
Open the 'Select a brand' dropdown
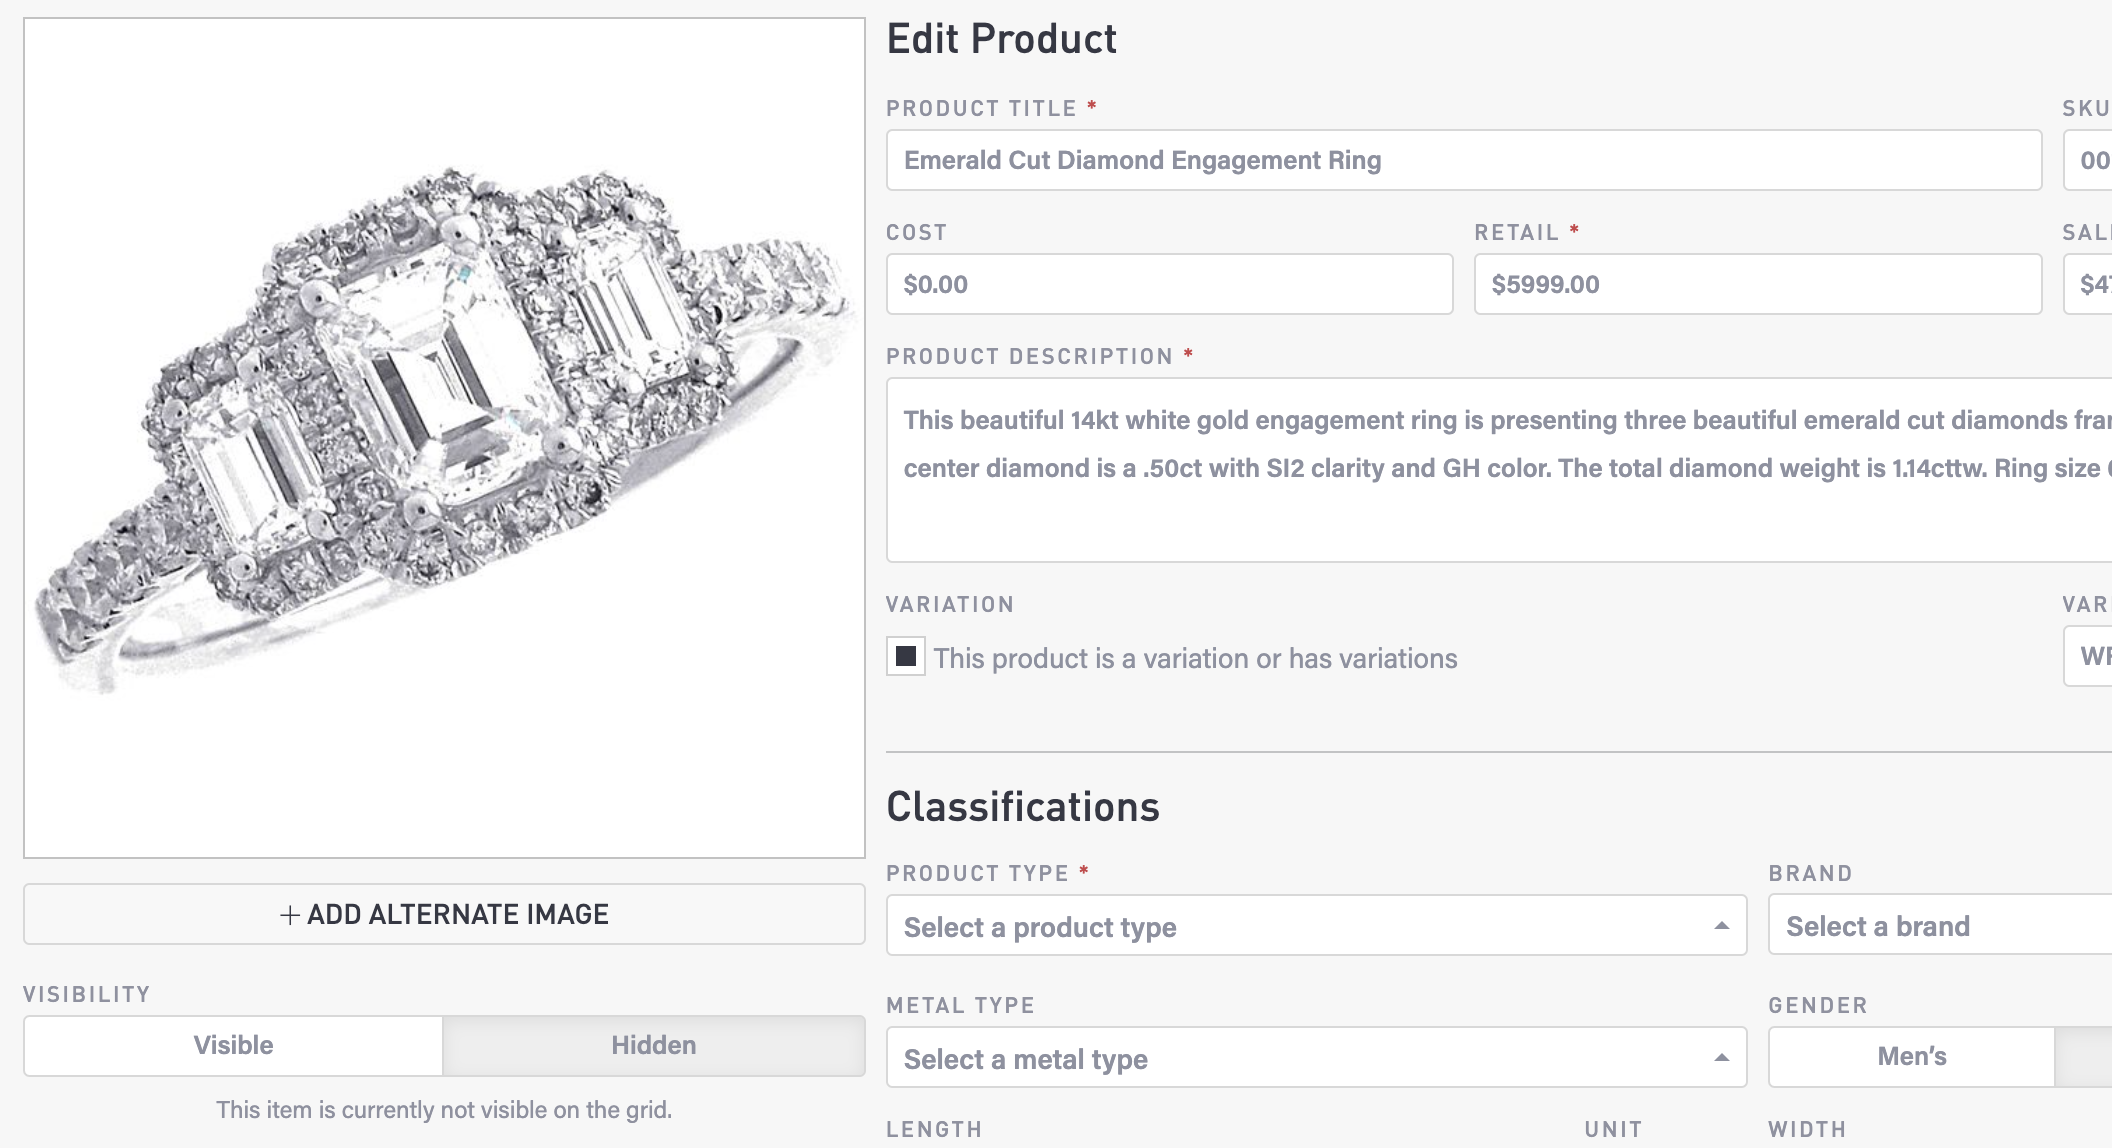1938,926
